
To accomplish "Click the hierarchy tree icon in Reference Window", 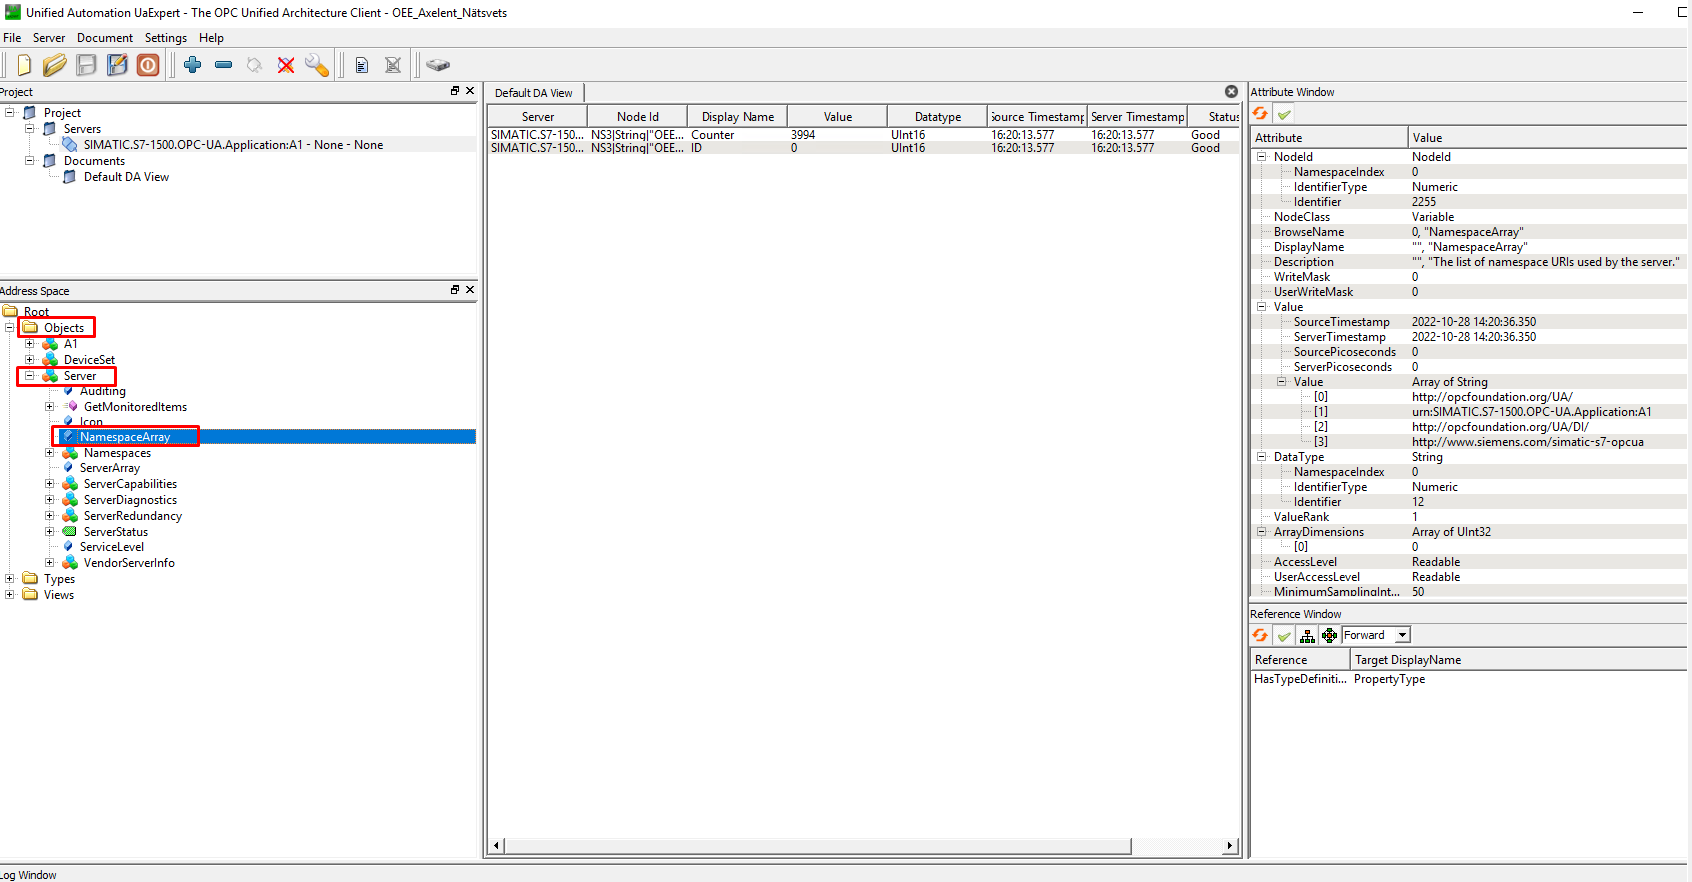I will [1307, 636].
